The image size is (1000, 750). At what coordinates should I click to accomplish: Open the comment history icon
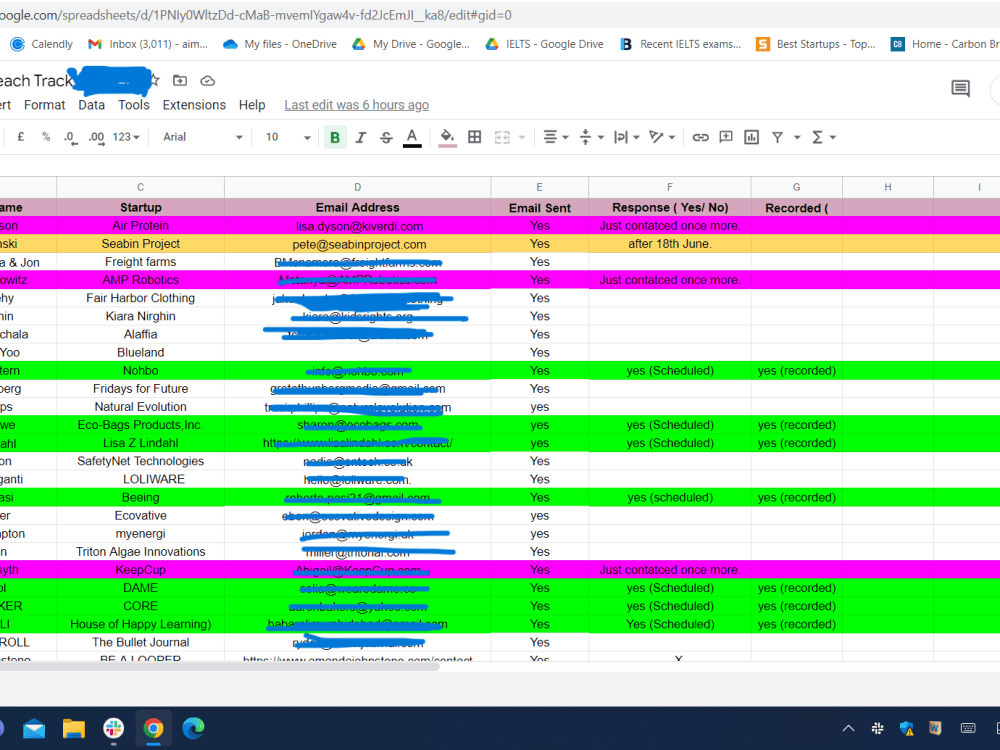pos(960,88)
